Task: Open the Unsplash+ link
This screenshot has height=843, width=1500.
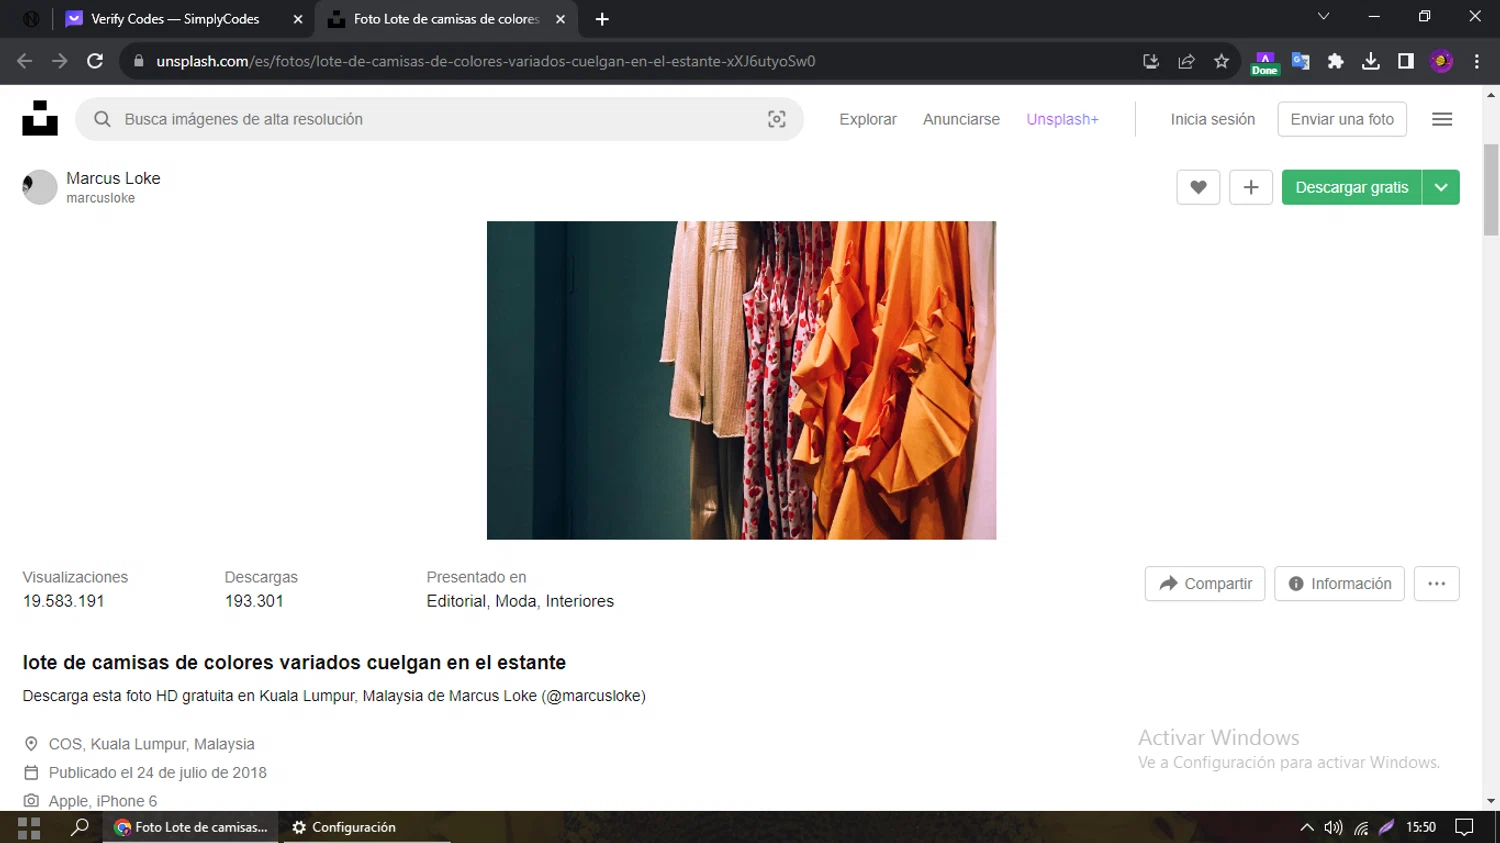Action: pyautogui.click(x=1062, y=119)
